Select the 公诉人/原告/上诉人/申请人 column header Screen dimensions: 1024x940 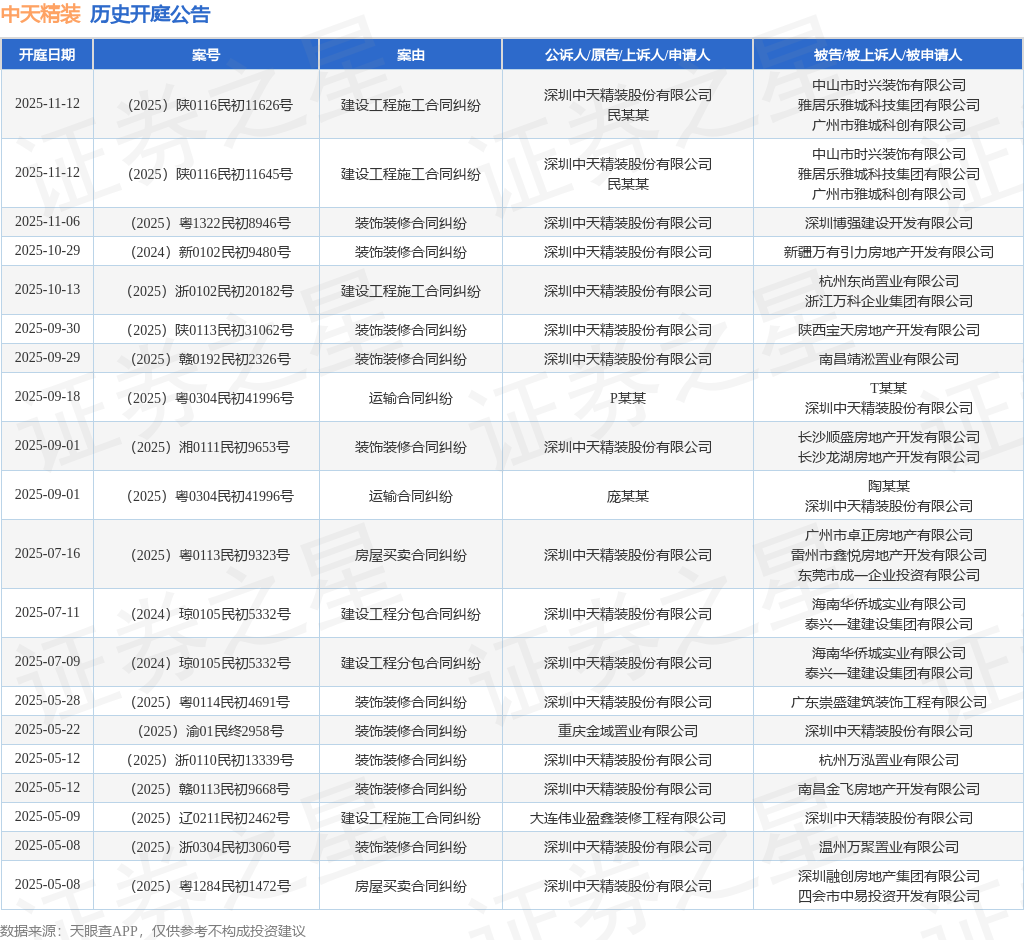pos(628,55)
